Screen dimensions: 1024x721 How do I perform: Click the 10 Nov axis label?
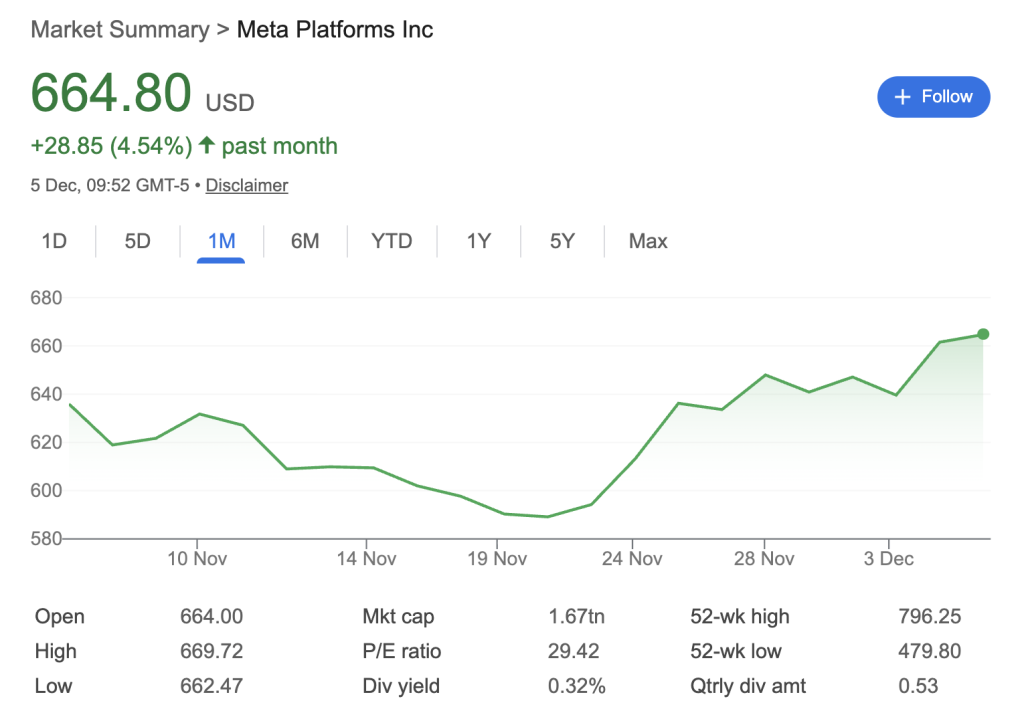(196, 558)
